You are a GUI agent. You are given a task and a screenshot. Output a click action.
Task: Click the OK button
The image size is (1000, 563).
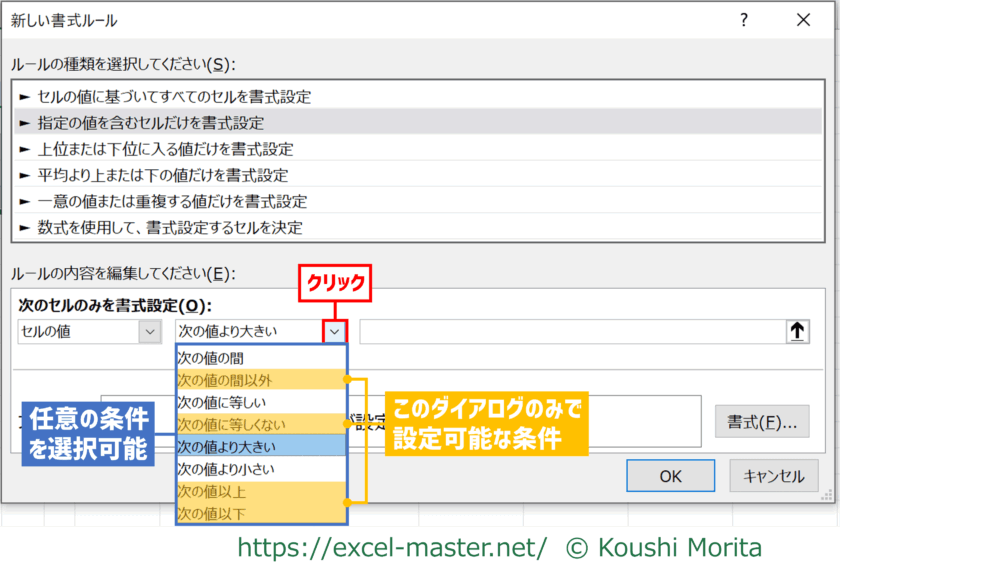click(x=670, y=476)
